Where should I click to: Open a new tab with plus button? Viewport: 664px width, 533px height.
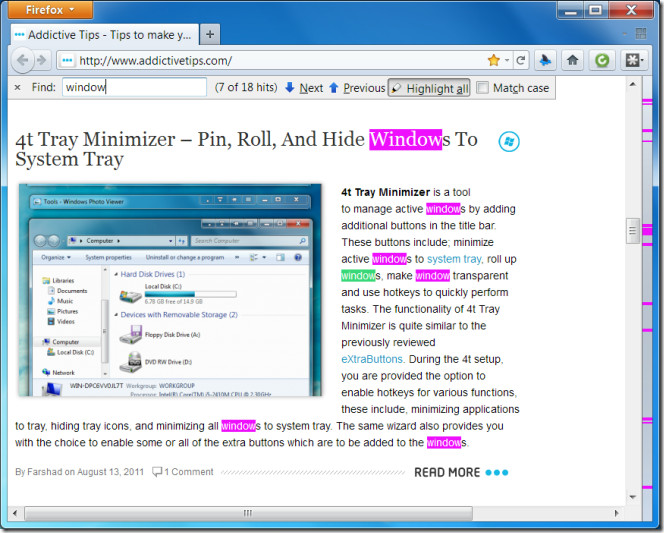210,35
